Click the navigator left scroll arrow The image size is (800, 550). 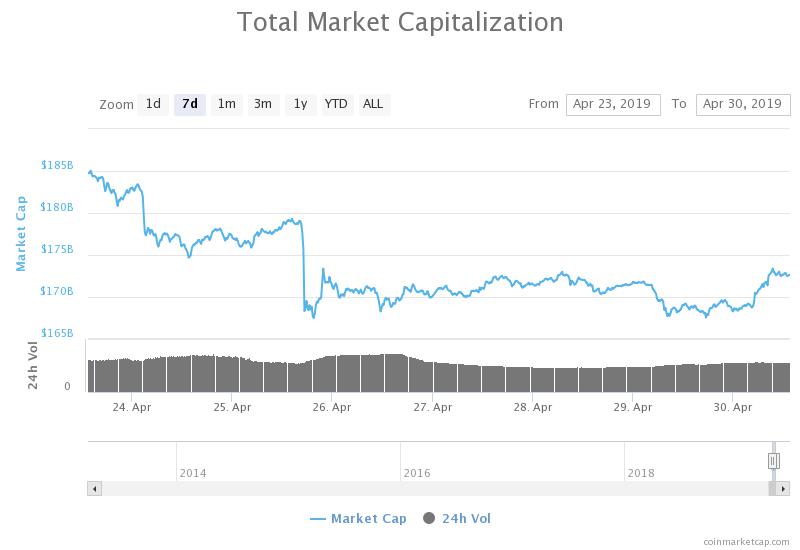[94, 489]
